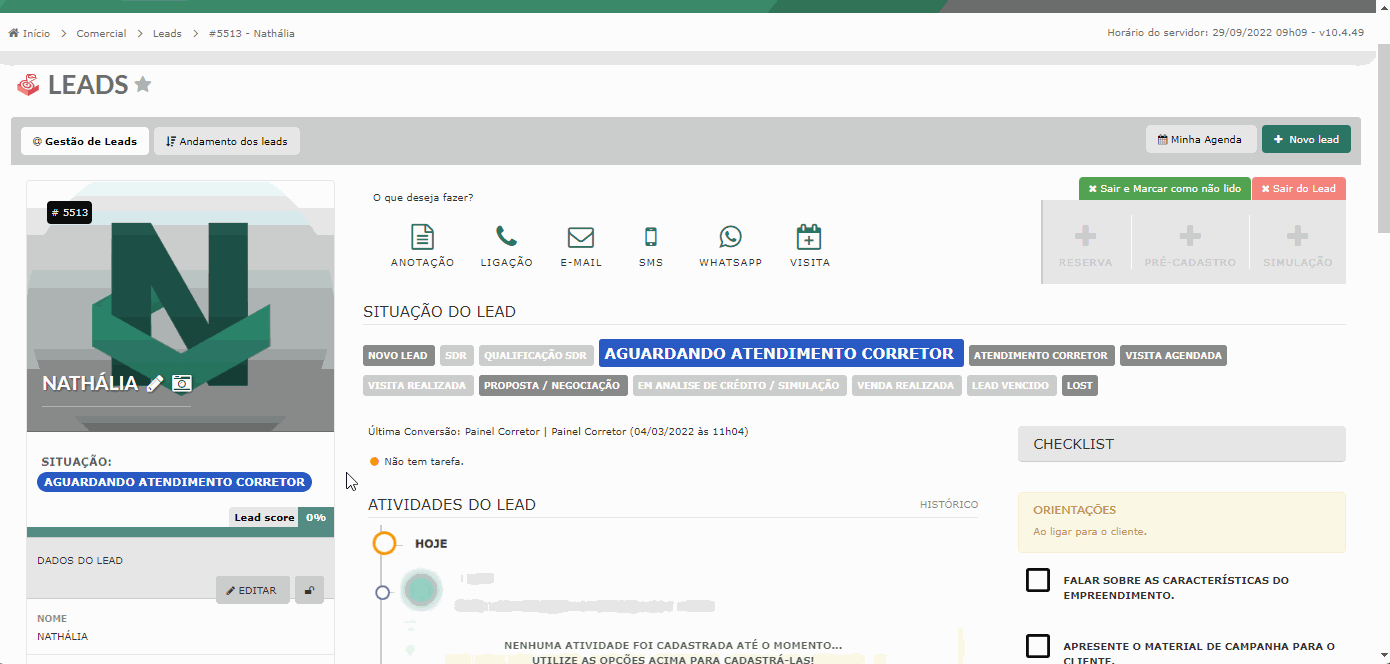
Task: Click the SMS mobile phone icon
Action: [x=651, y=237]
